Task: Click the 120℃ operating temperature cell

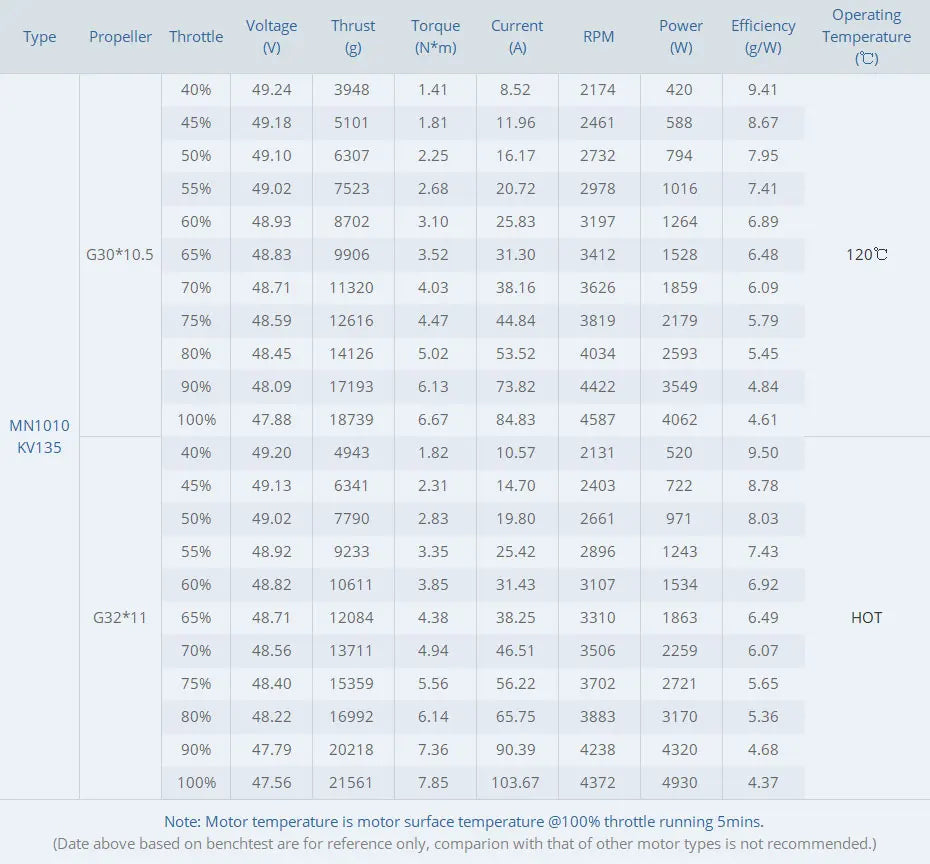Action: click(866, 255)
